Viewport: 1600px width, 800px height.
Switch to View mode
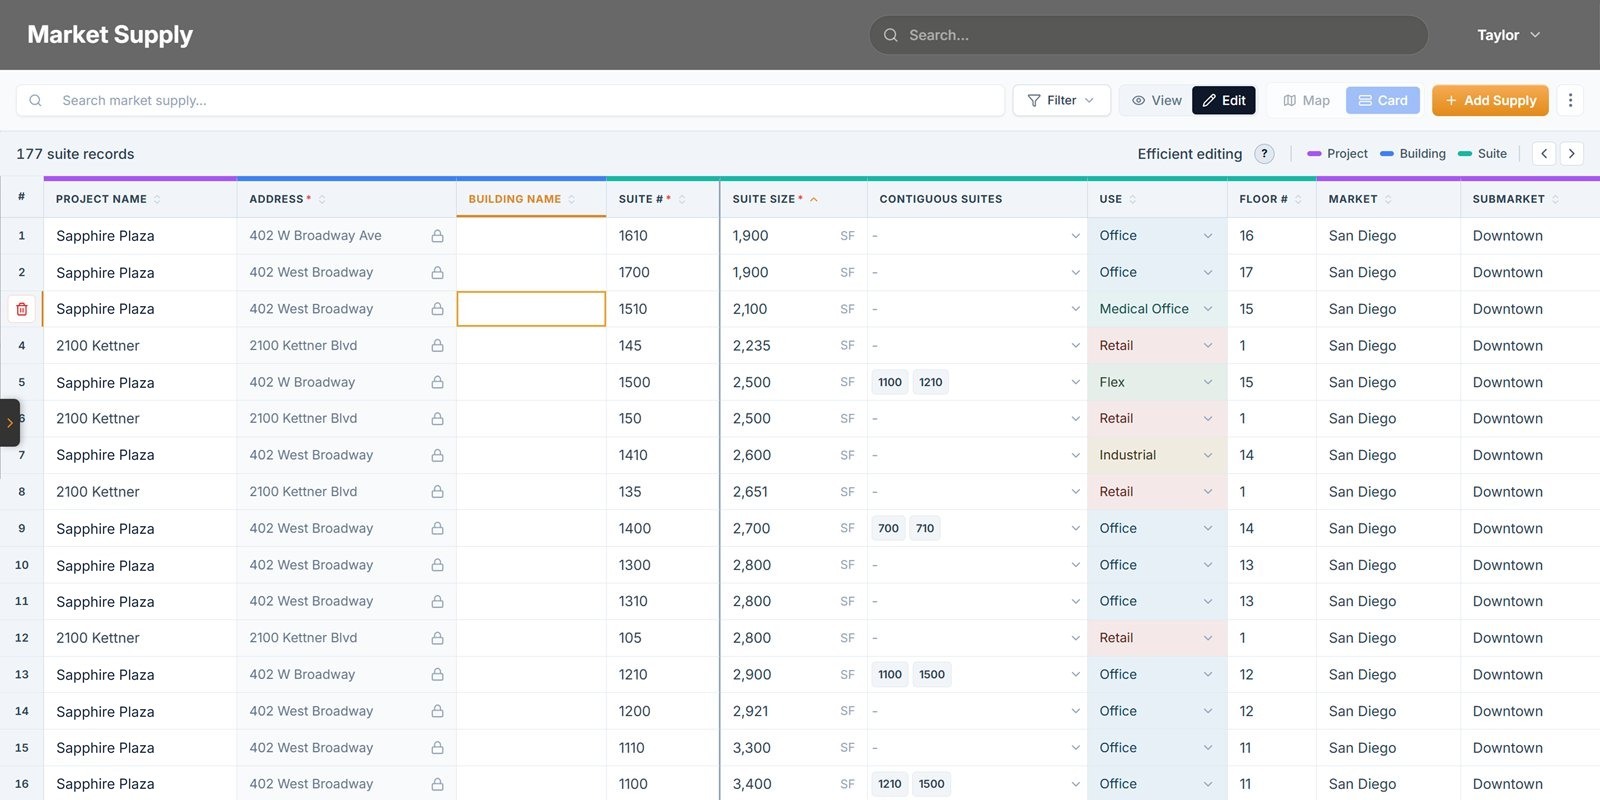tap(1156, 100)
